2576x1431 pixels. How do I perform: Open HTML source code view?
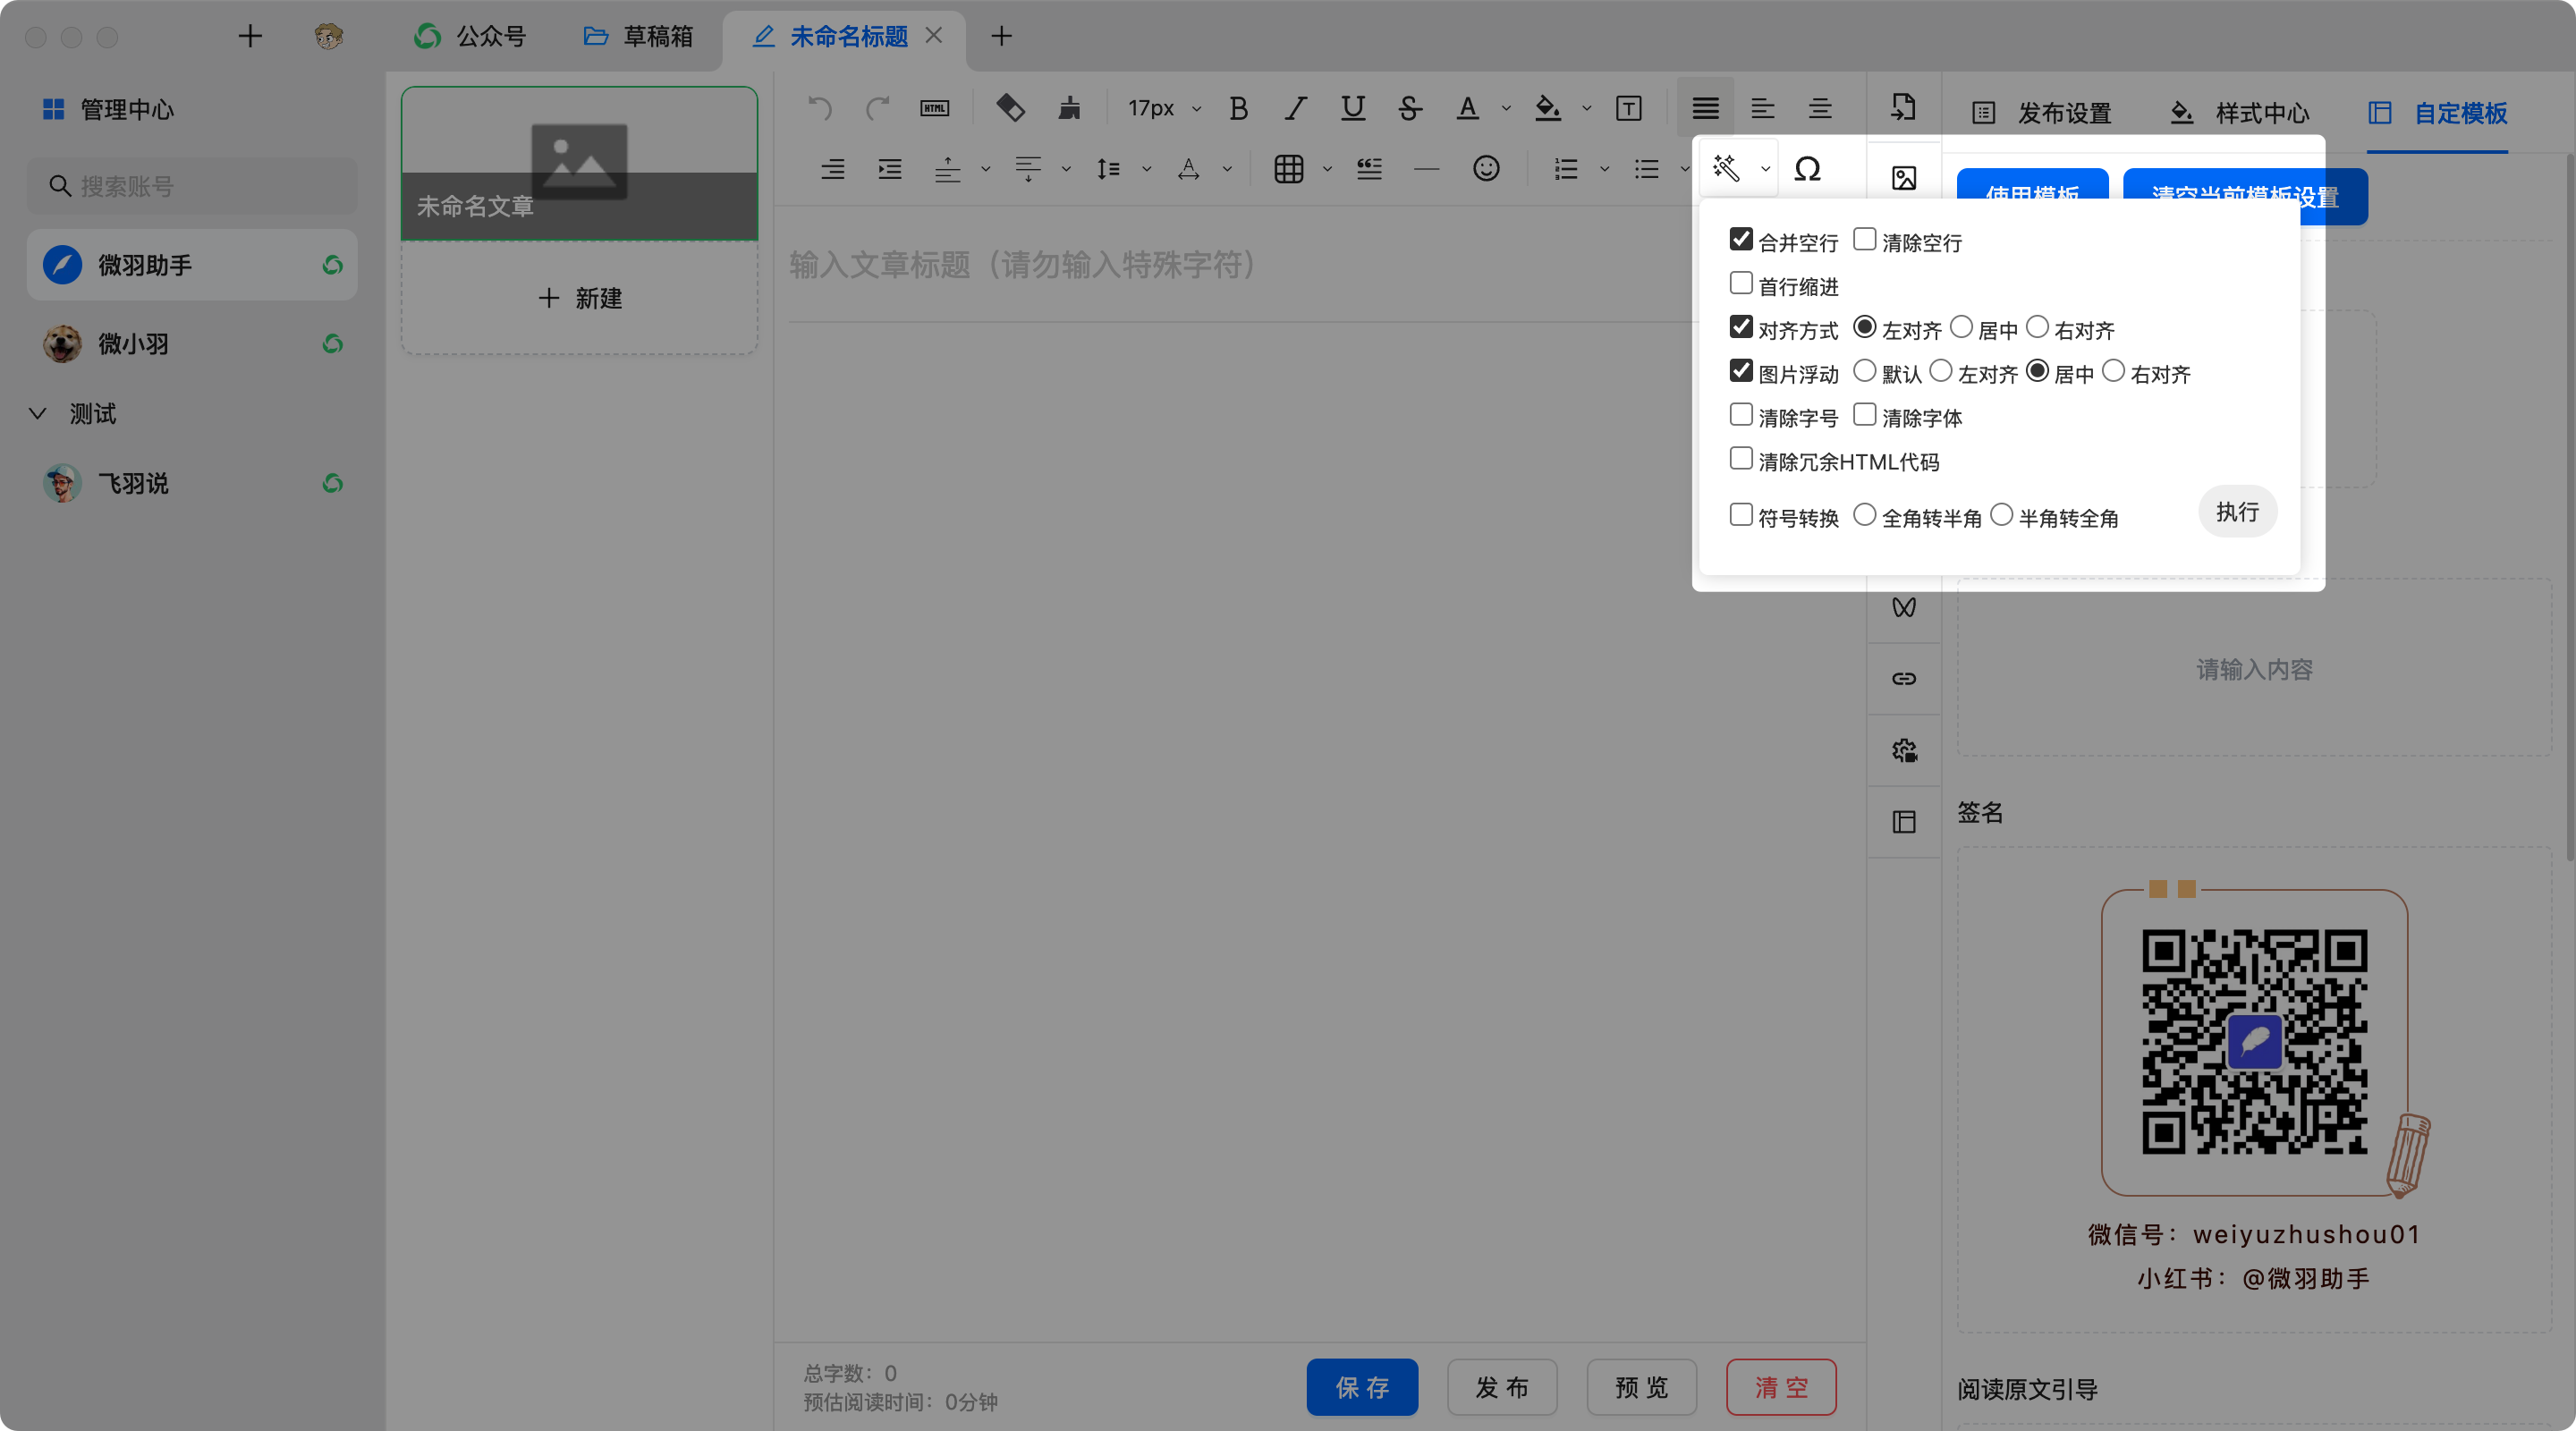coord(934,108)
